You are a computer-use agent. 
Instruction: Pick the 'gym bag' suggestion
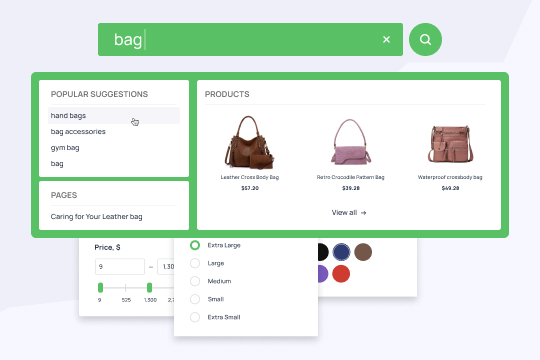(65, 148)
